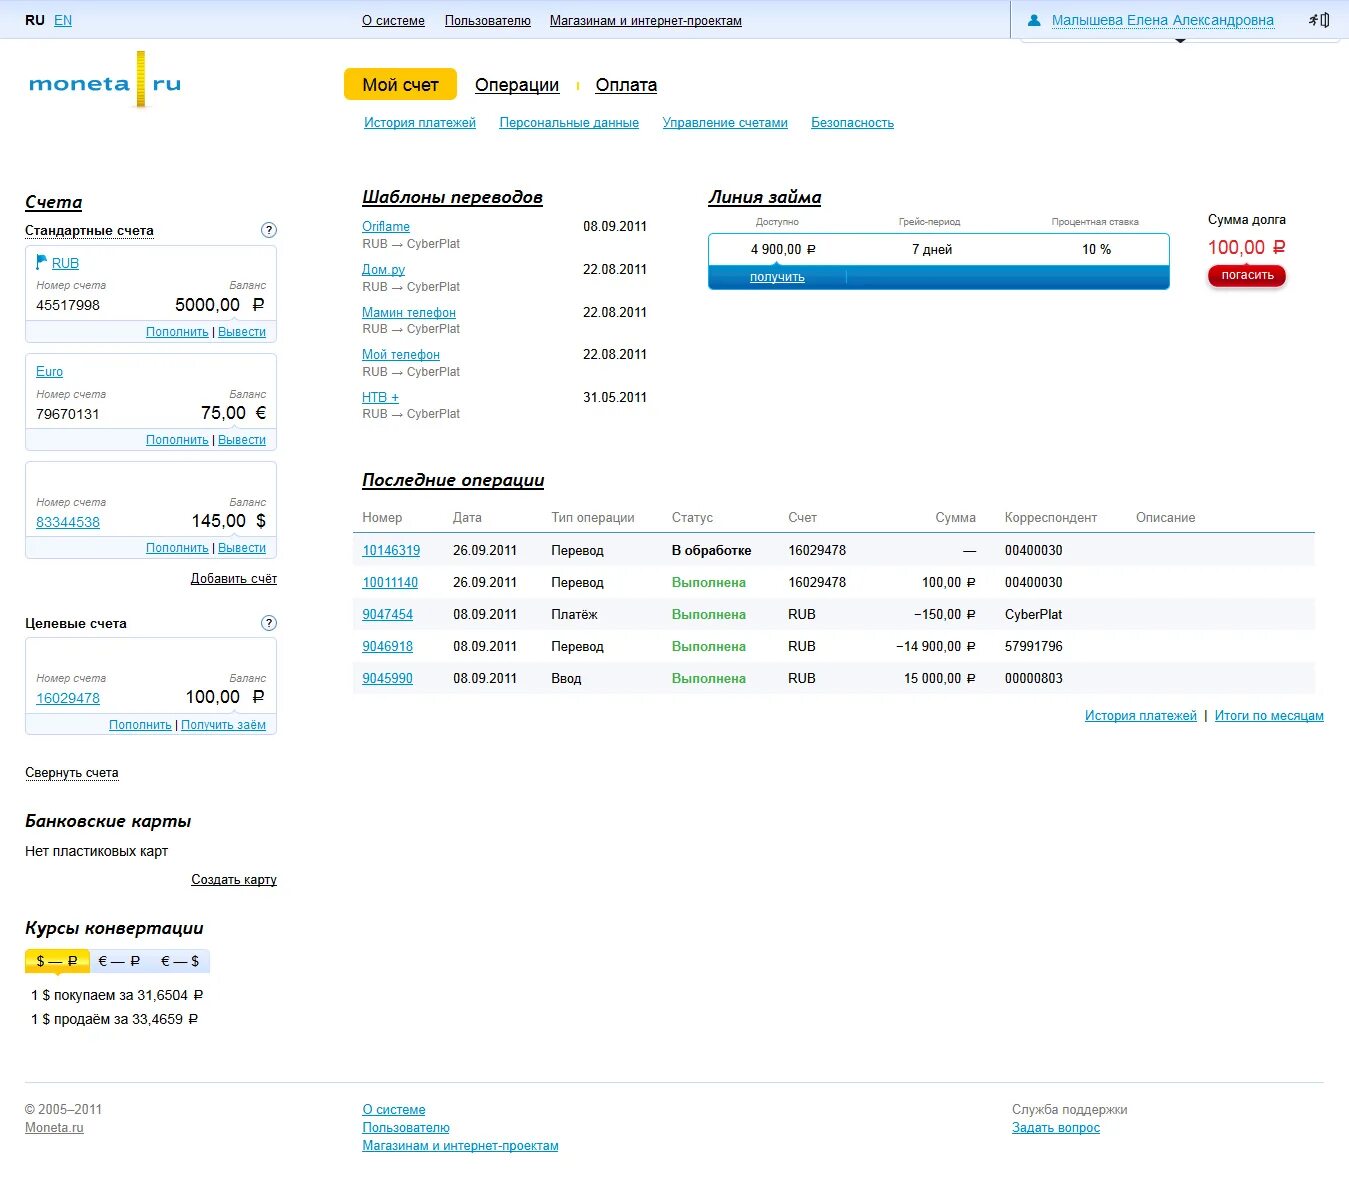Open Управление счетами submenu

click(725, 123)
